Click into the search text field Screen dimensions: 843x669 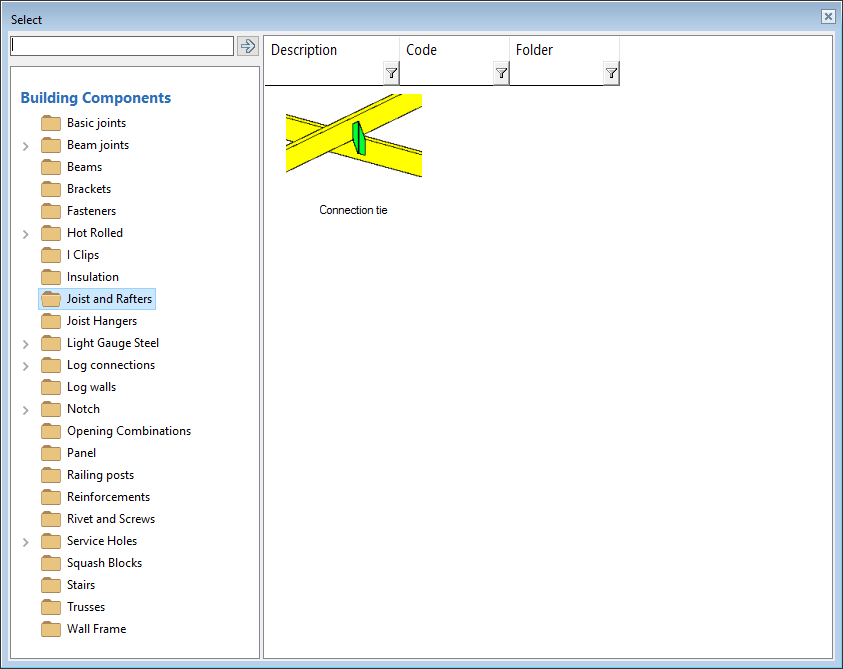coord(121,46)
